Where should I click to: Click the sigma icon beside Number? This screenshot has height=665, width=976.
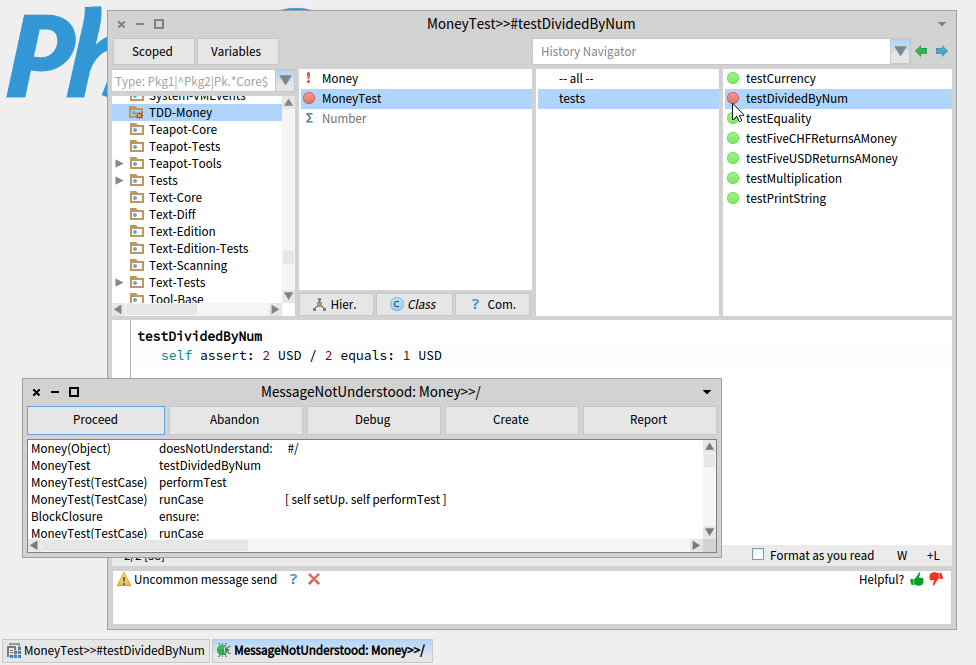(309, 118)
